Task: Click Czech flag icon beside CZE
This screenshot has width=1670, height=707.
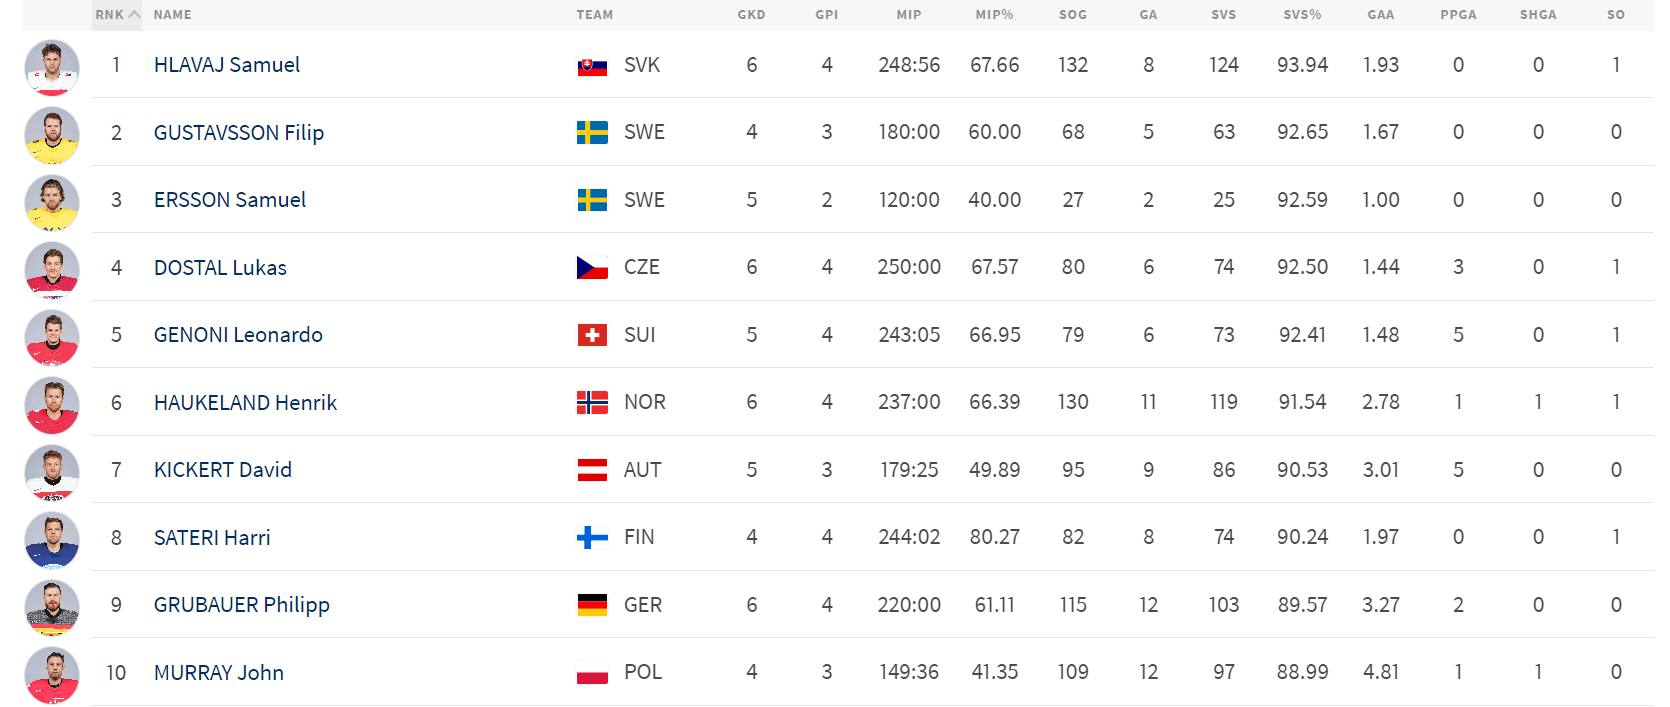Action: point(592,268)
